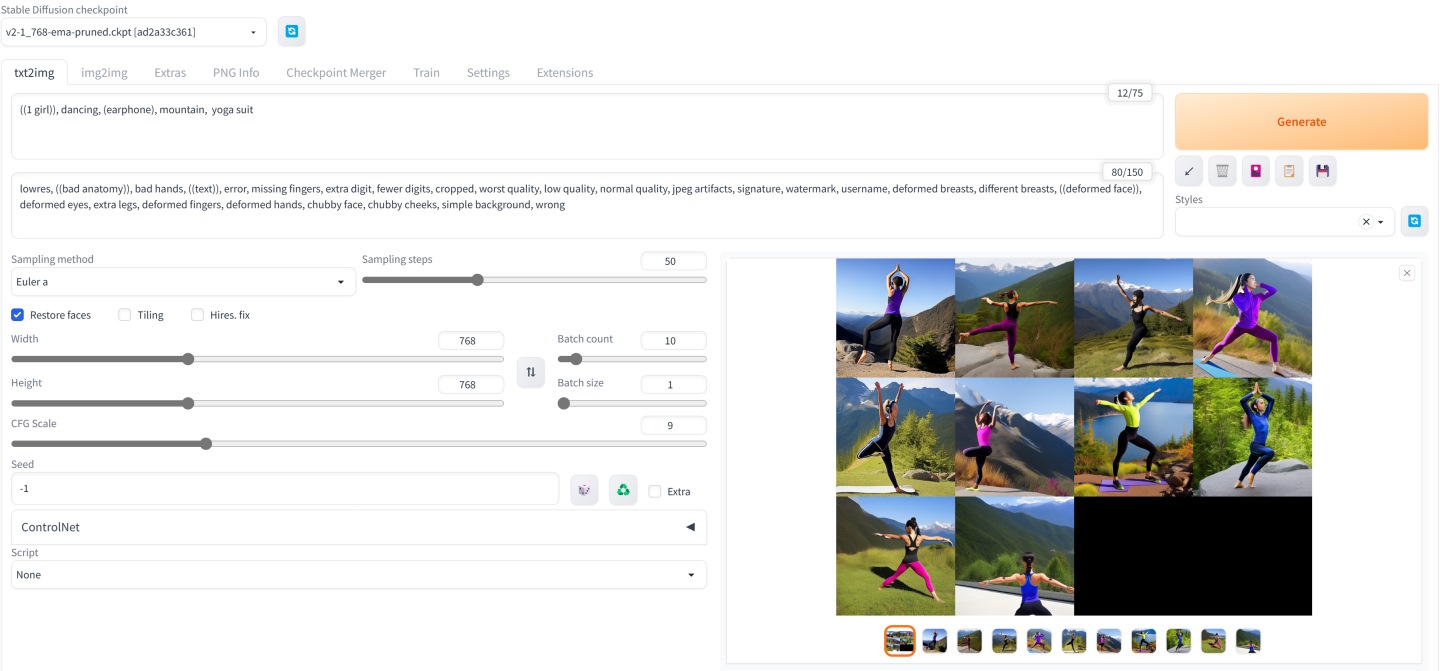
Task: Expand the ControlNet section
Action: coord(358,527)
